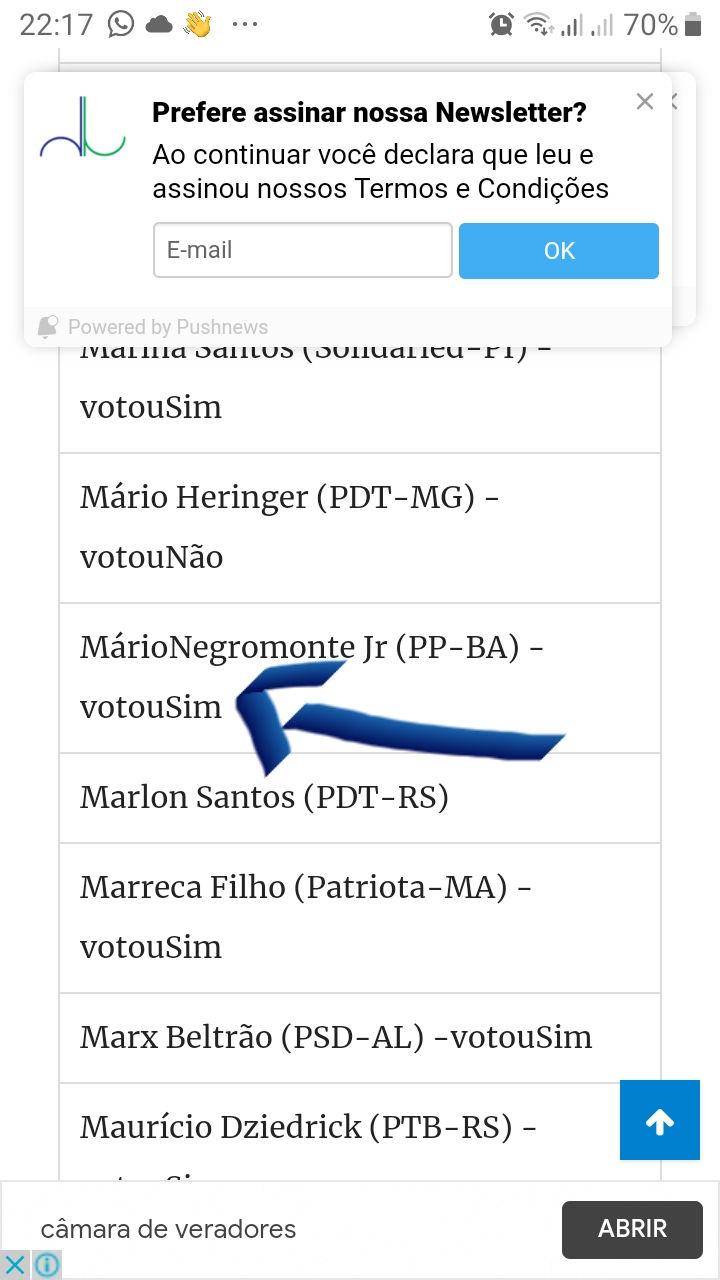
Task: Tap the scroll-to-top arrow button
Action: tap(659, 1120)
